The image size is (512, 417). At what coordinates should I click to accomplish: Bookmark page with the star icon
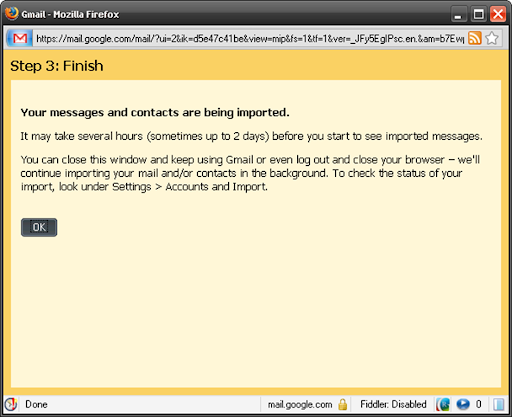492,38
